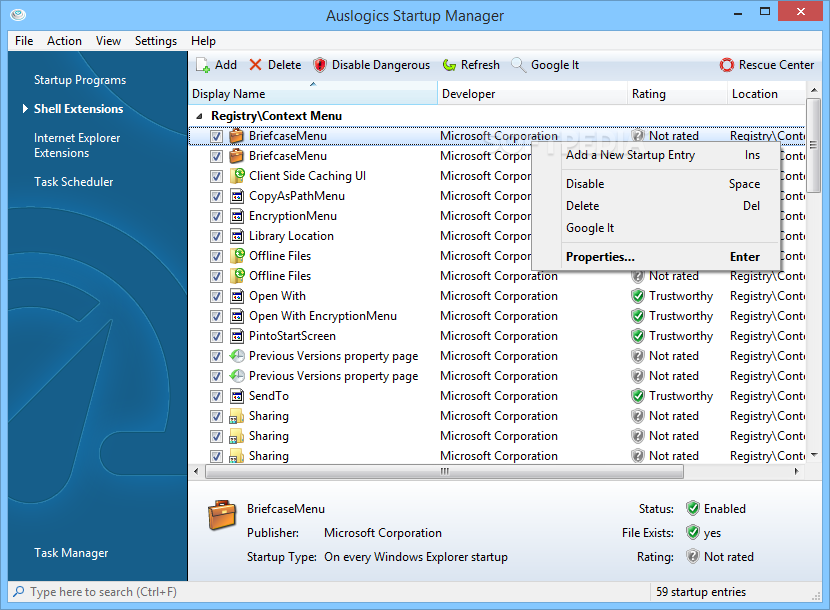830x610 pixels.
Task: Click the horizontal scrollbar thumb
Action: (444, 471)
